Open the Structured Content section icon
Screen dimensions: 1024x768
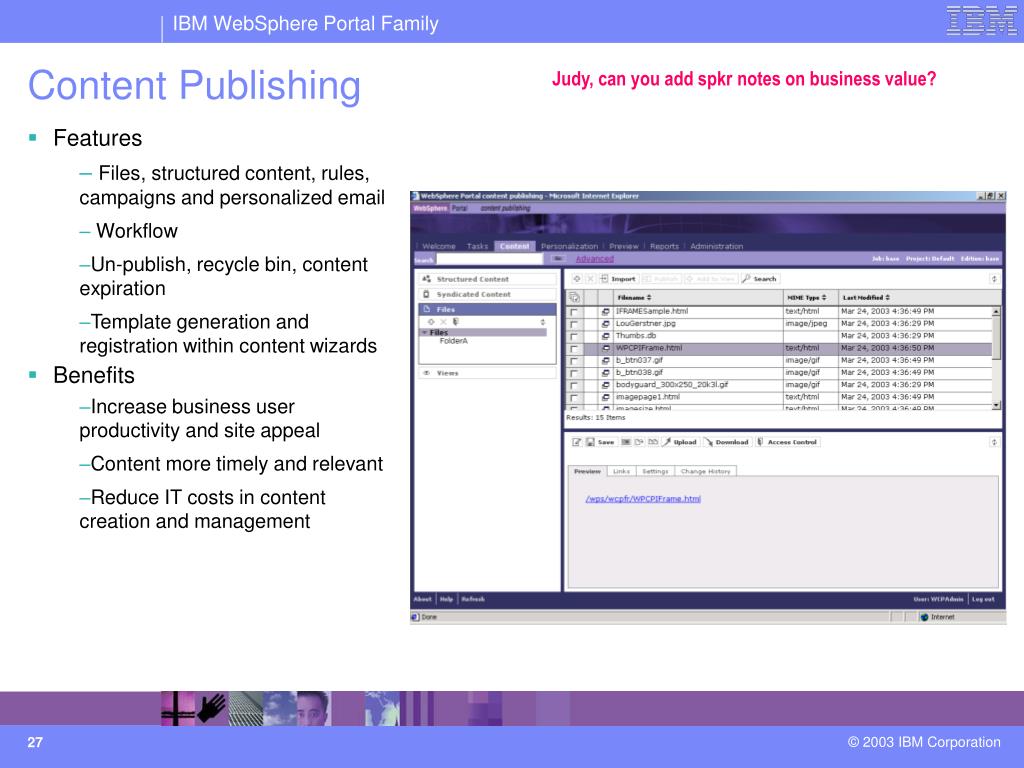coord(426,279)
